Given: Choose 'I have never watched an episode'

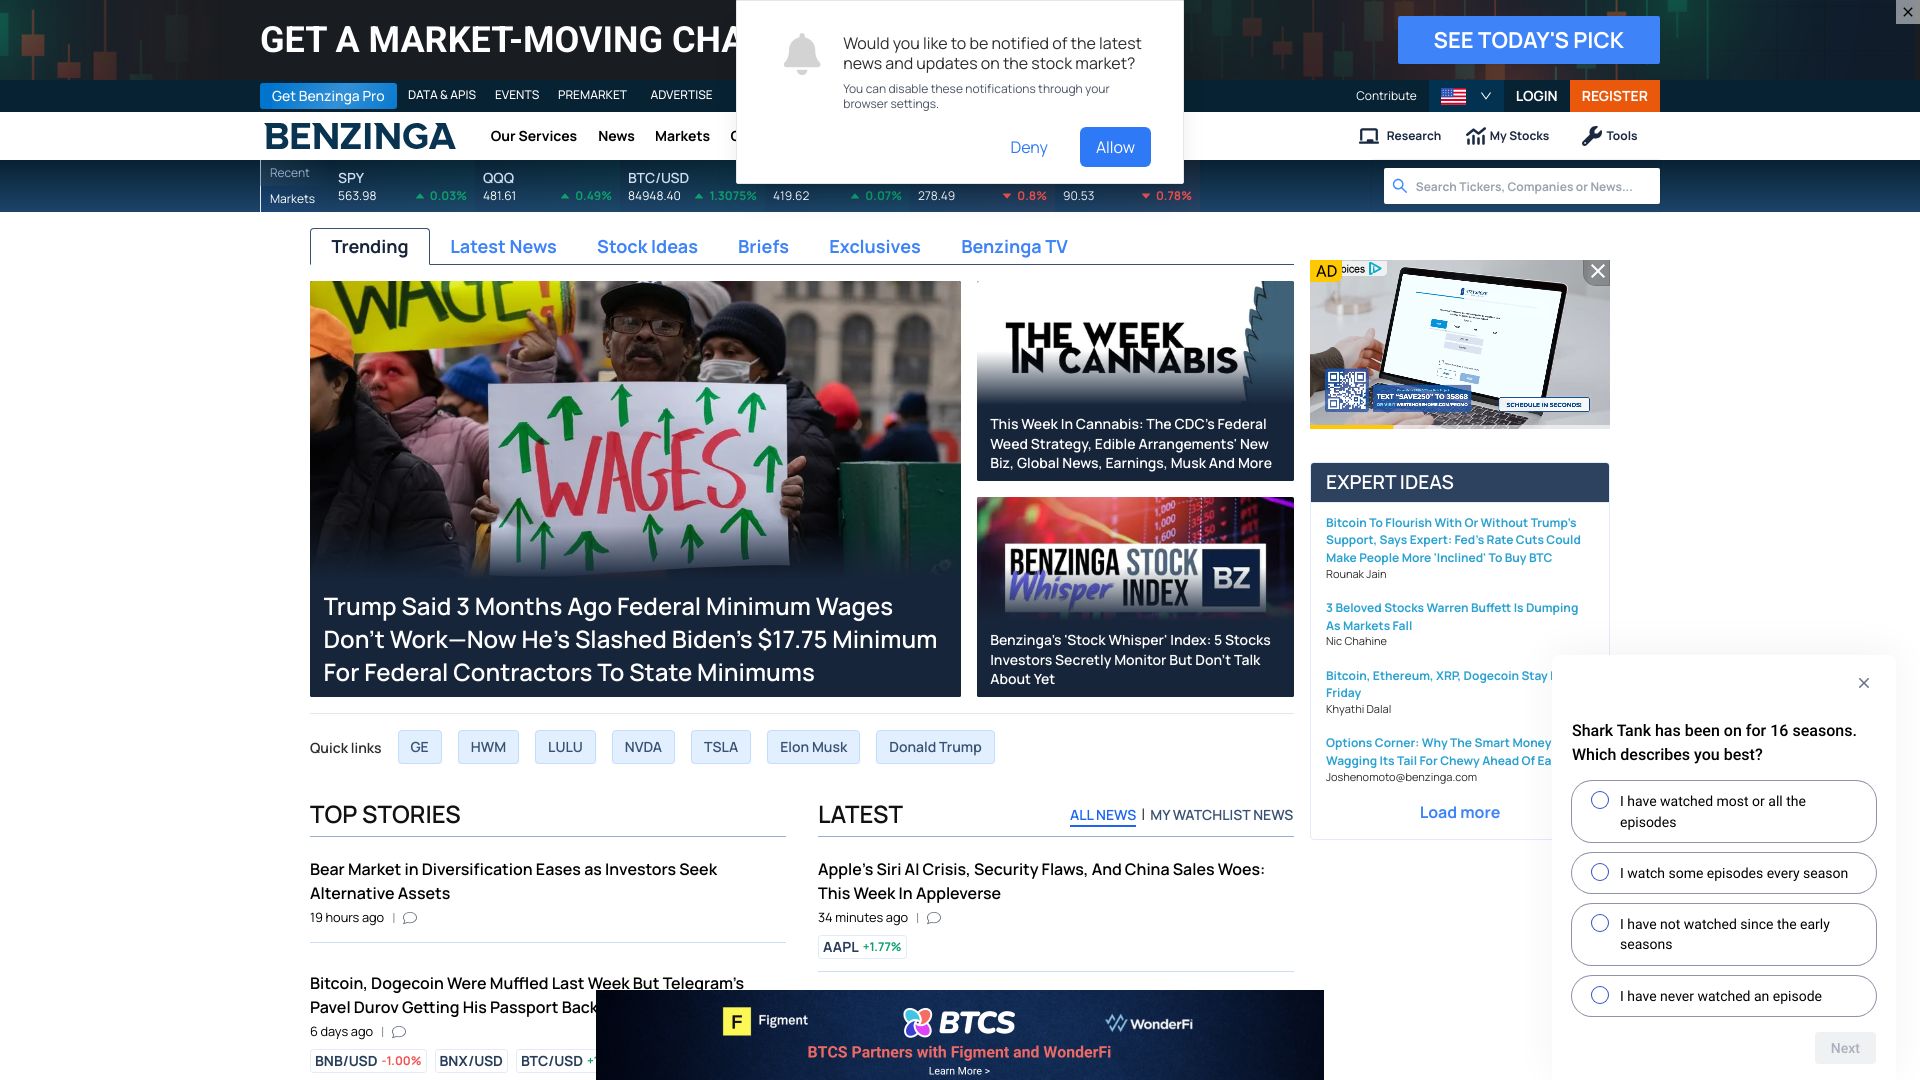Looking at the screenshot, I should (x=1600, y=996).
